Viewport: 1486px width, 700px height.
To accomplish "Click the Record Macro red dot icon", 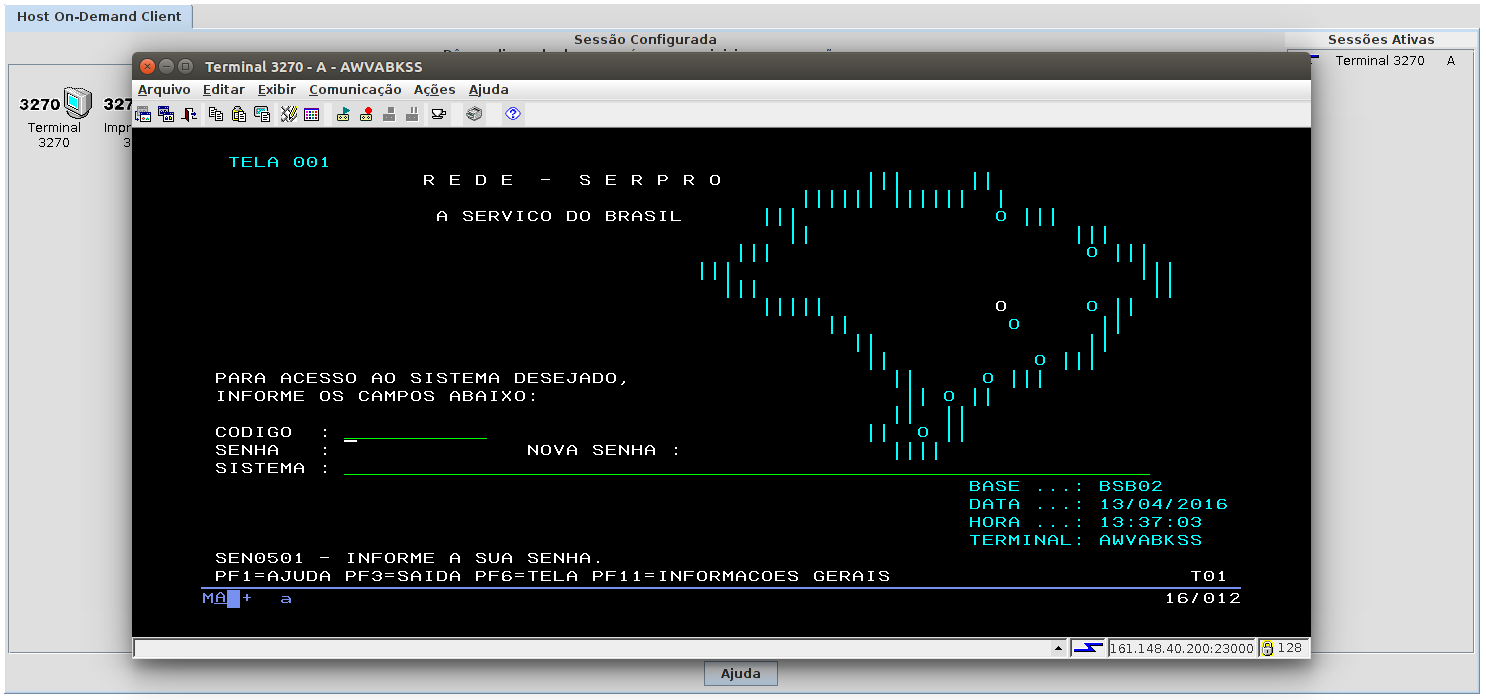I will [367, 114].
